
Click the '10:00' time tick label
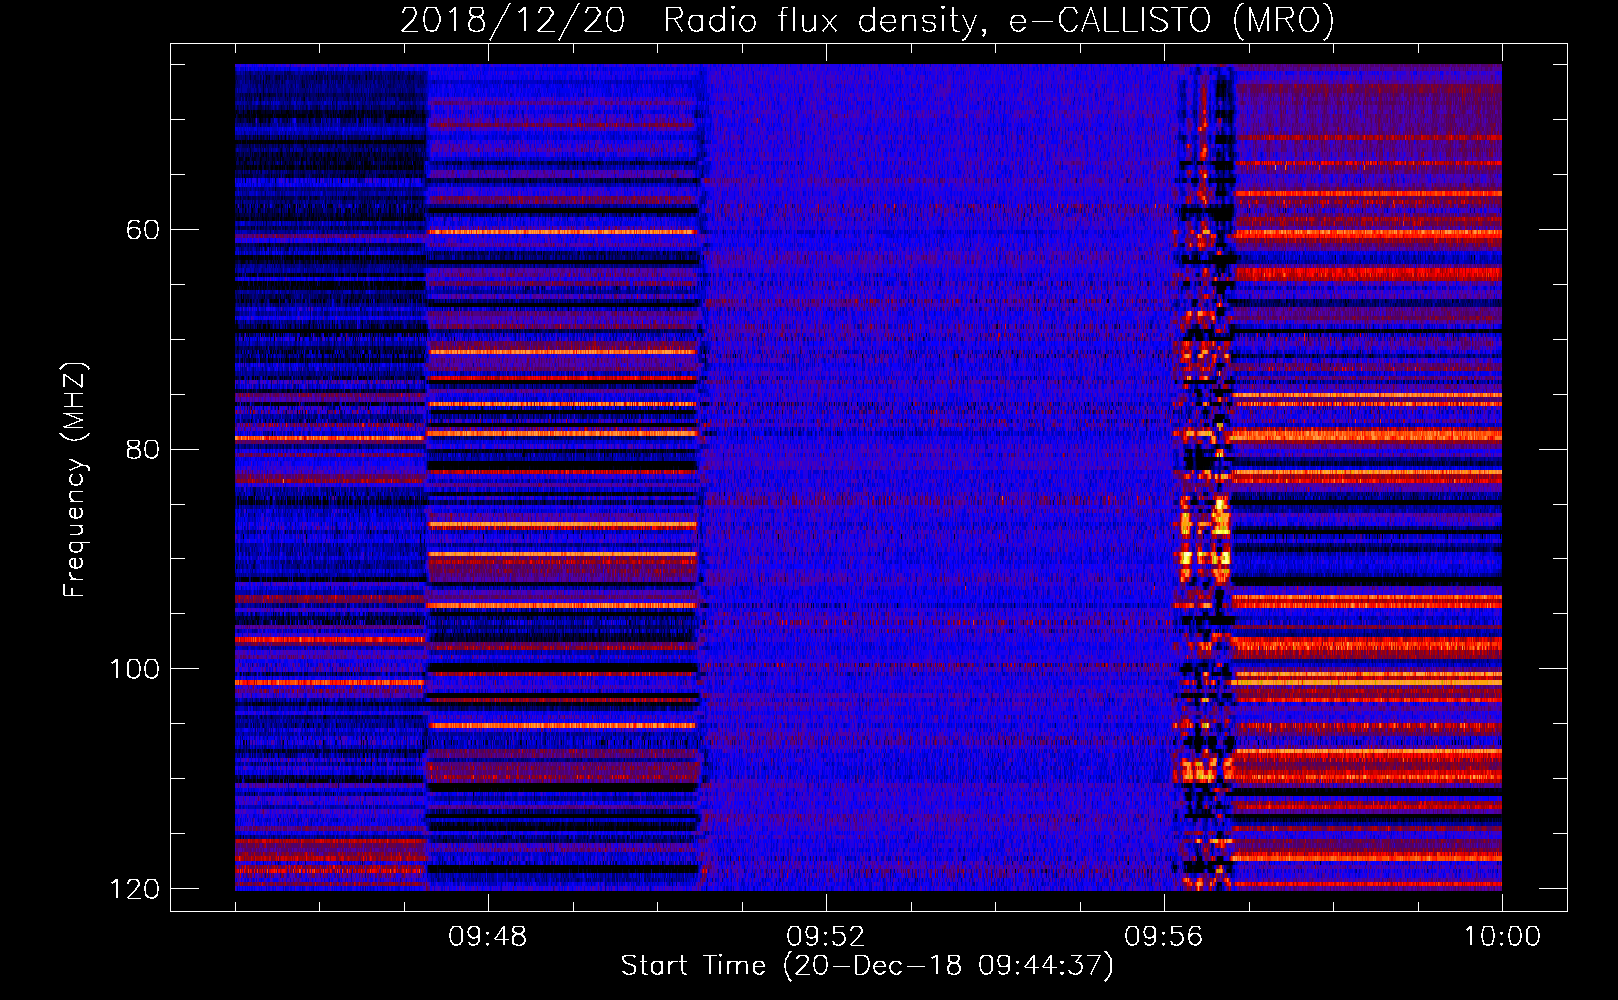pos(1502,937)
